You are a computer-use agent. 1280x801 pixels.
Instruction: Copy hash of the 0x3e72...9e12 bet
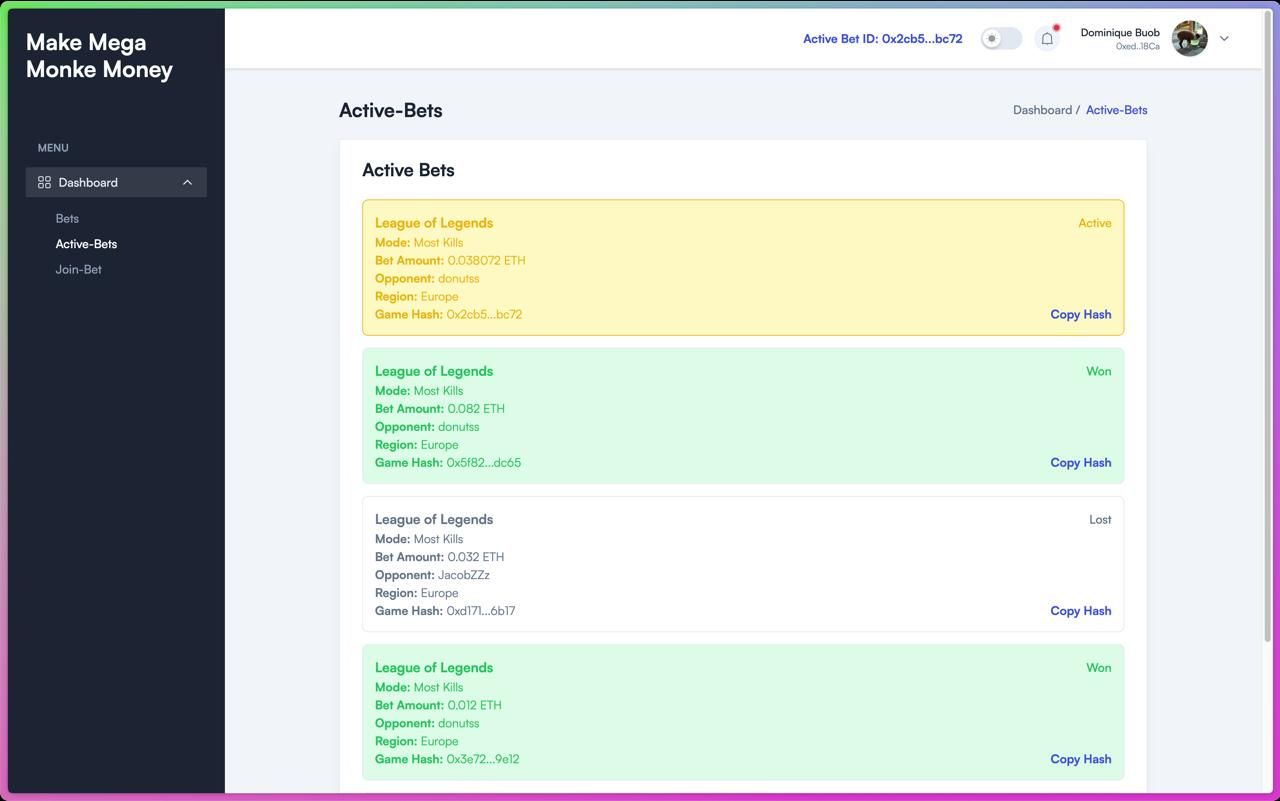click(x=1080, y=759)
